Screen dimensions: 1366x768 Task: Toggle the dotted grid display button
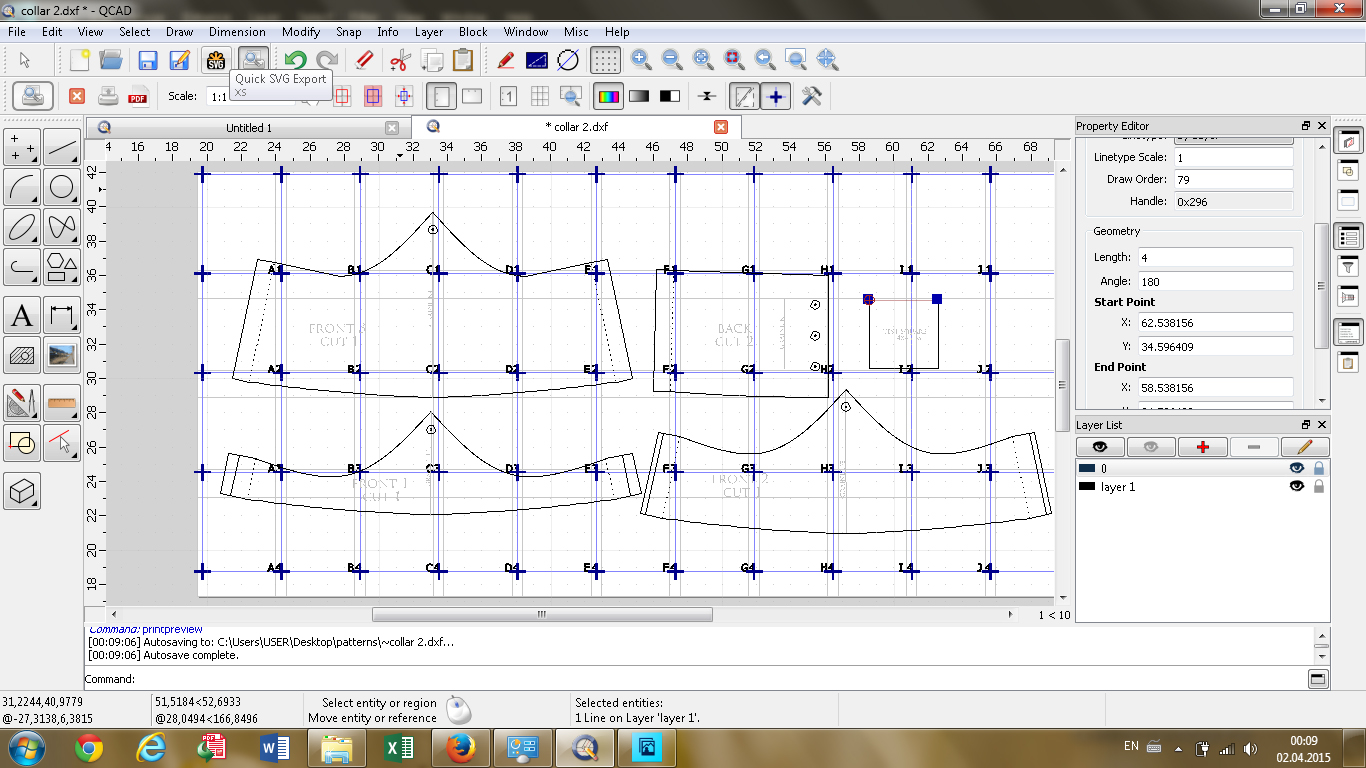605,60
